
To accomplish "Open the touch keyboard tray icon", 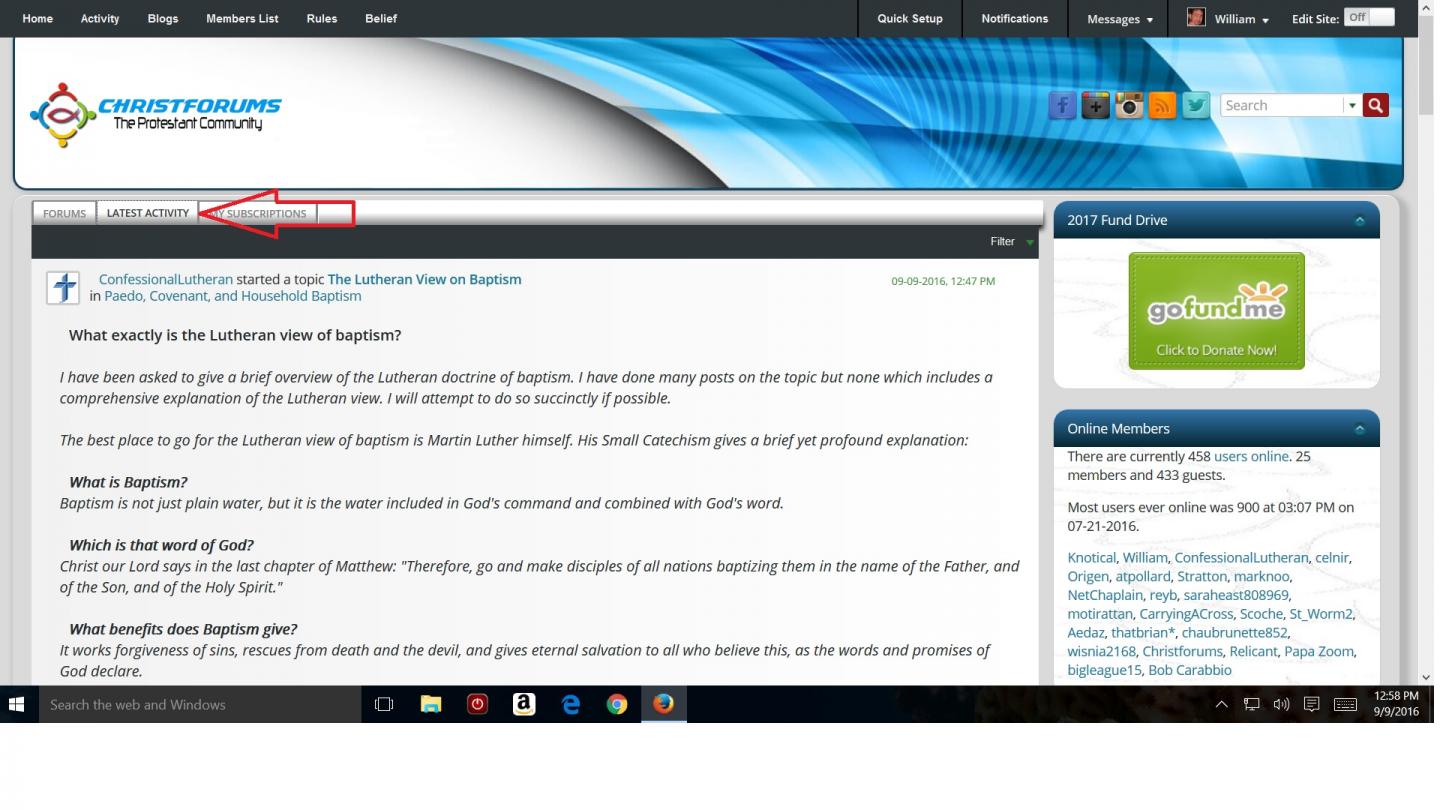I will coord(1346,704).
